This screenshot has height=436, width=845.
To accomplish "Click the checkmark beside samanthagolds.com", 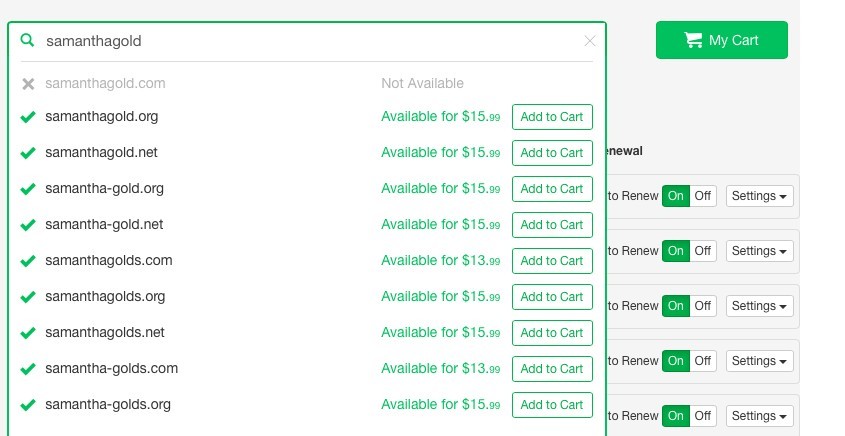I will (28, 261).
